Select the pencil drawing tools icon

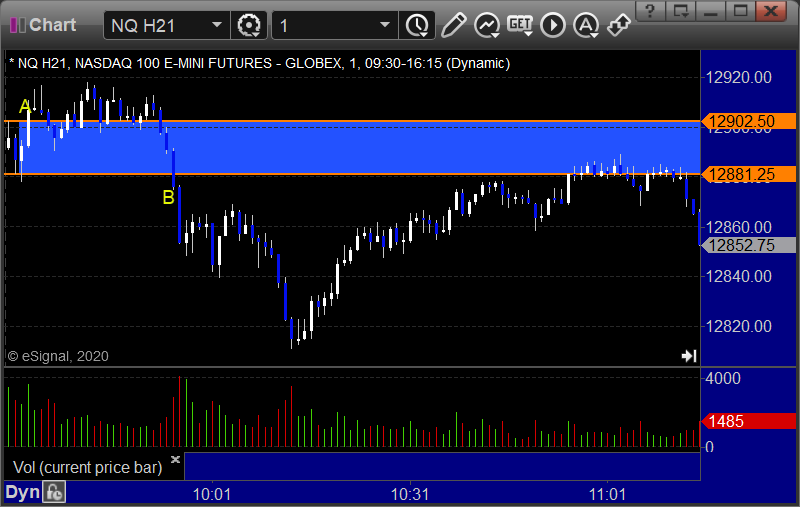[454, 25]
